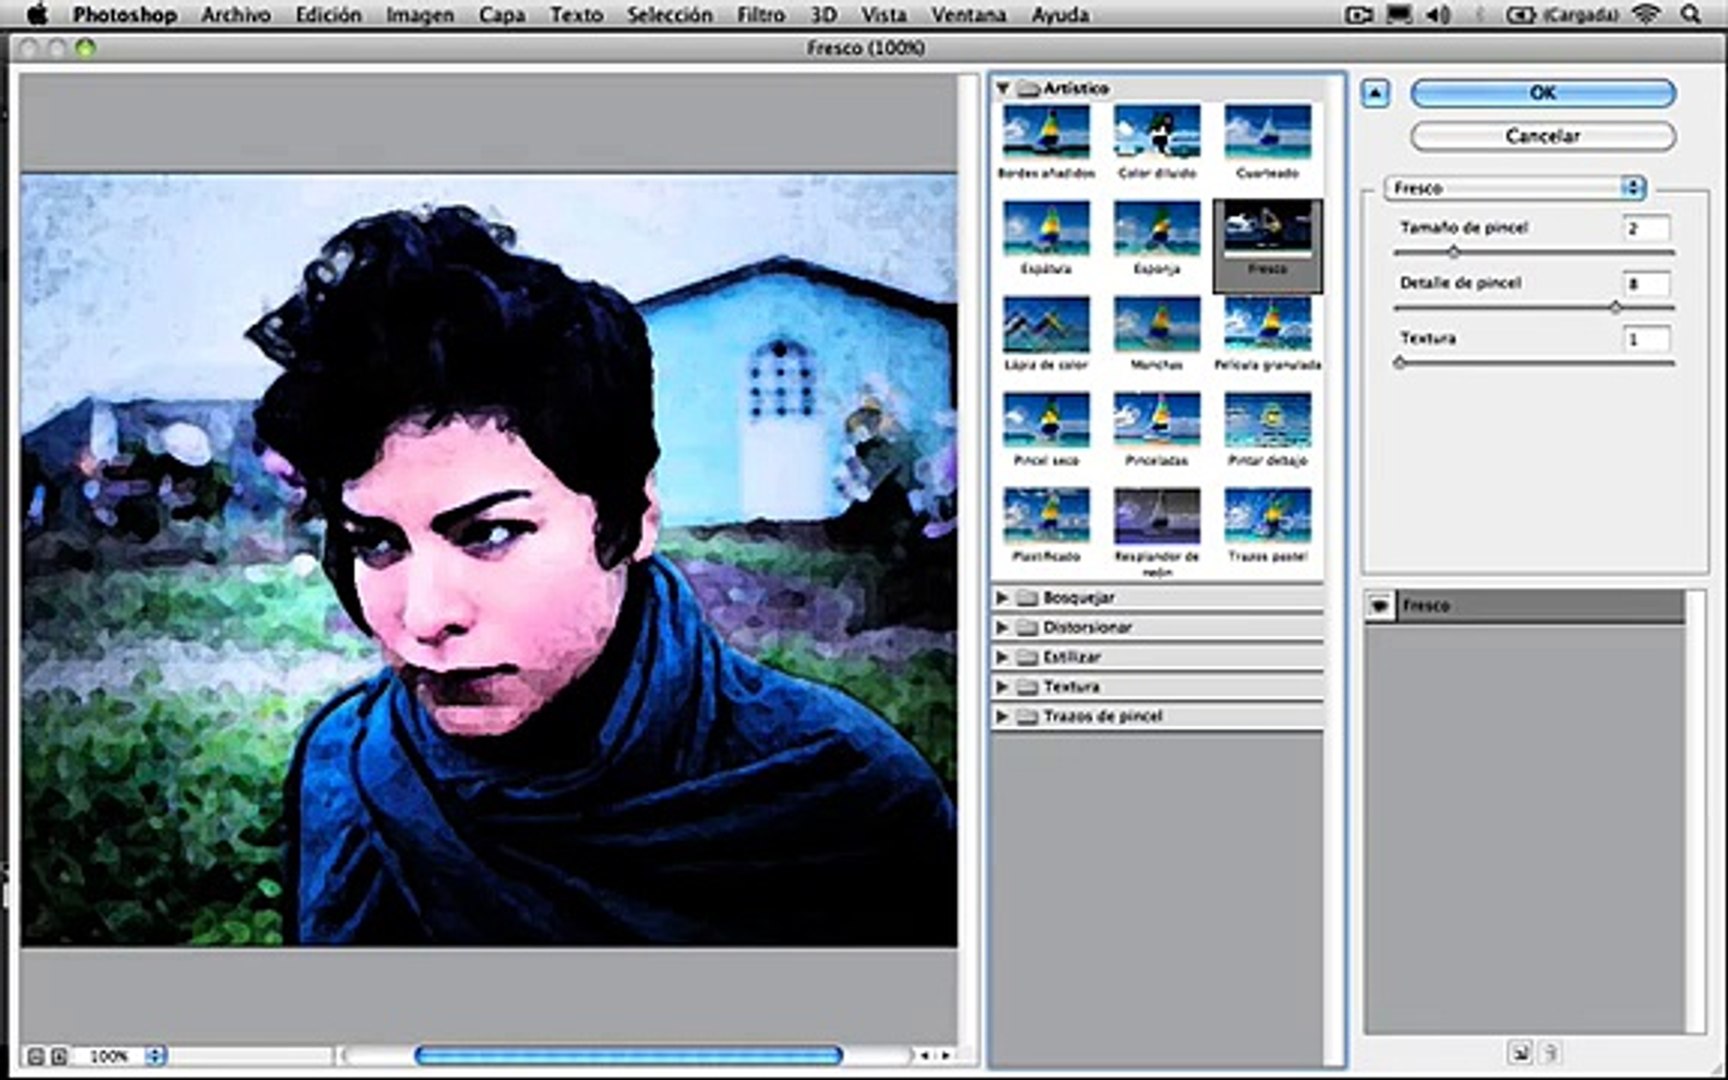1728x1080 pixels.
Task: Collapse the Artístico filter category
Action: coord(1002,89)
